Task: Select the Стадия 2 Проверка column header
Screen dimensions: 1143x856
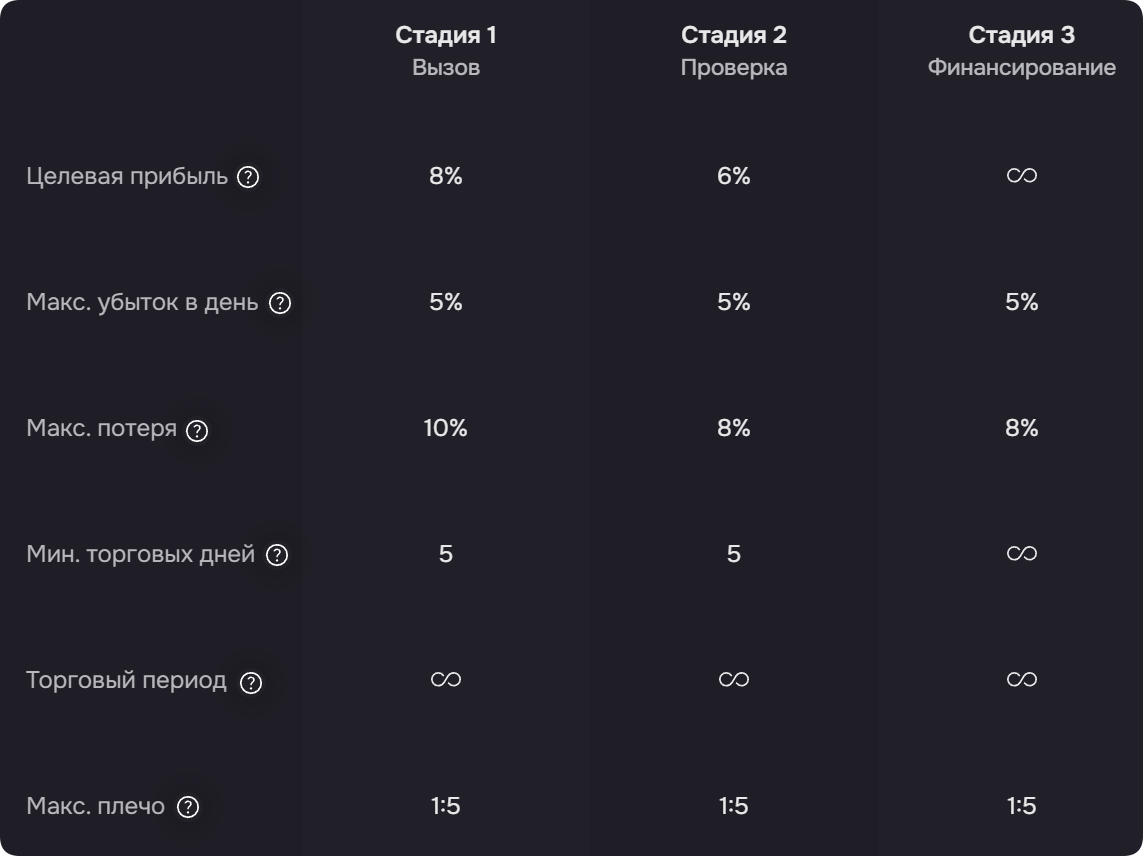Action: coord(733,50)
